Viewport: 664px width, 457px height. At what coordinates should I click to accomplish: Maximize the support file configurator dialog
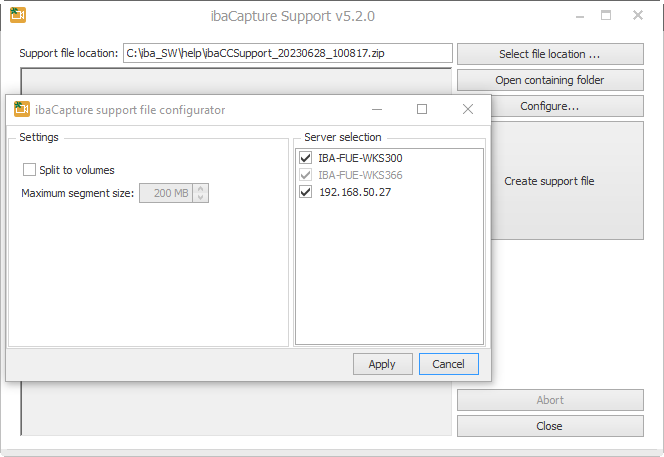422,109
